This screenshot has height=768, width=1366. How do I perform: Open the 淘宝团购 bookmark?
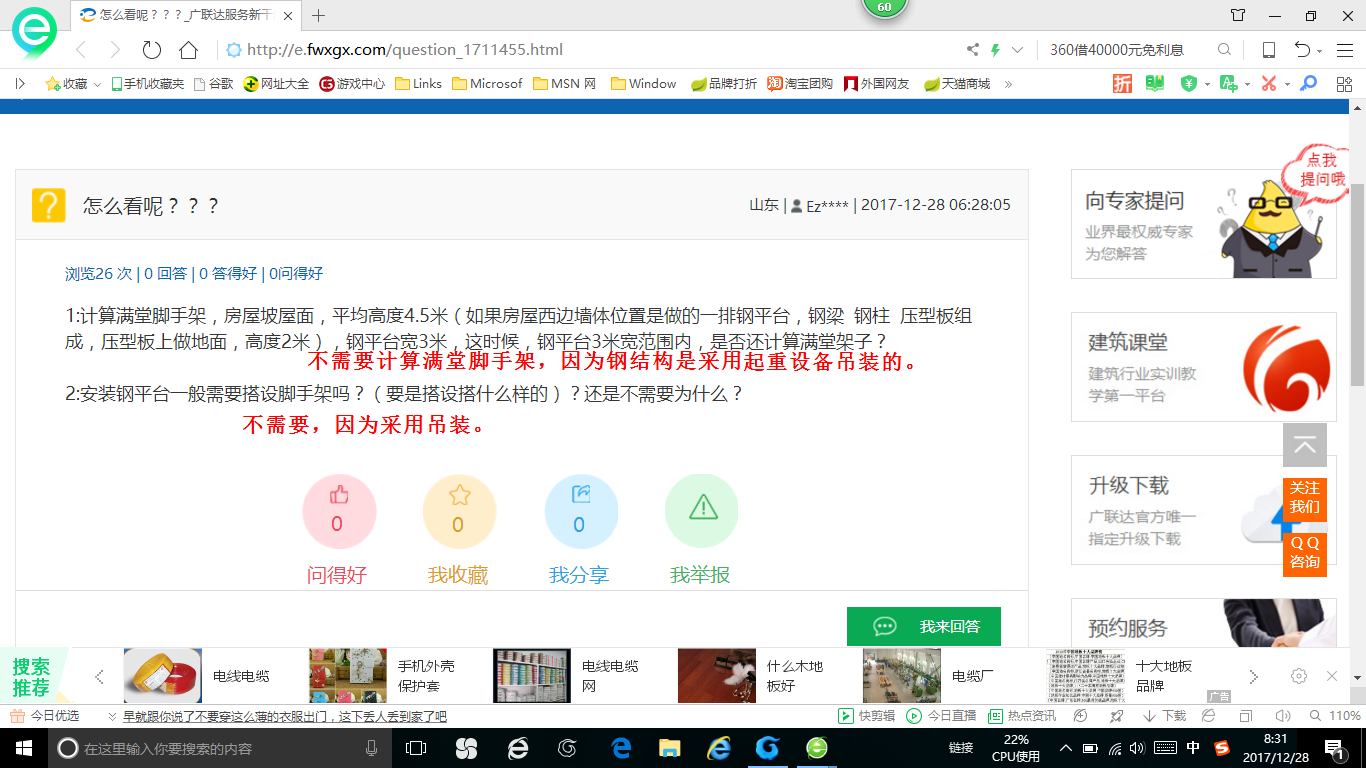[800, 84]
